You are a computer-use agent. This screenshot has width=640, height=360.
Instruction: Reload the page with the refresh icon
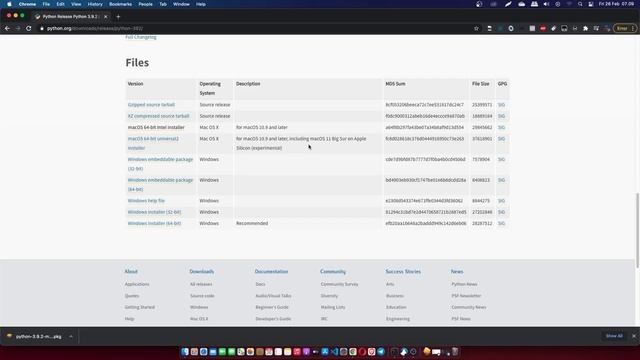point(29,29)
